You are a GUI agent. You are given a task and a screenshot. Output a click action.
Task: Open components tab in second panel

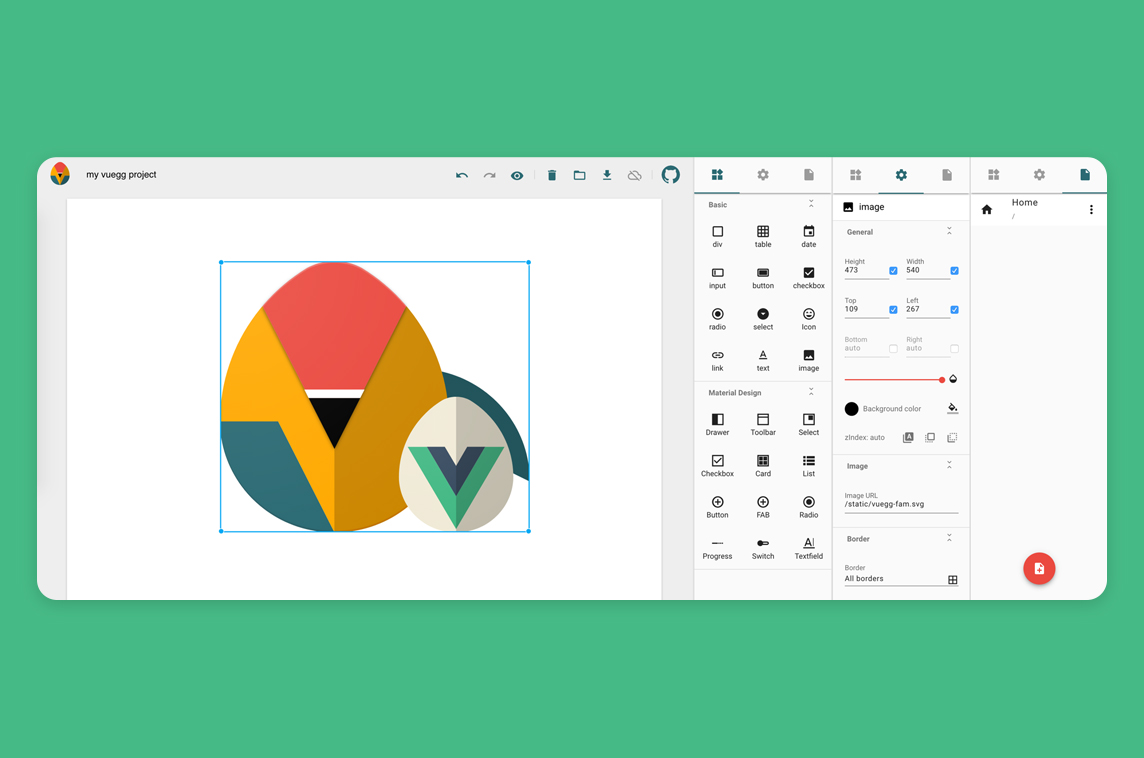pyautogui.click(x=856, y=174)
